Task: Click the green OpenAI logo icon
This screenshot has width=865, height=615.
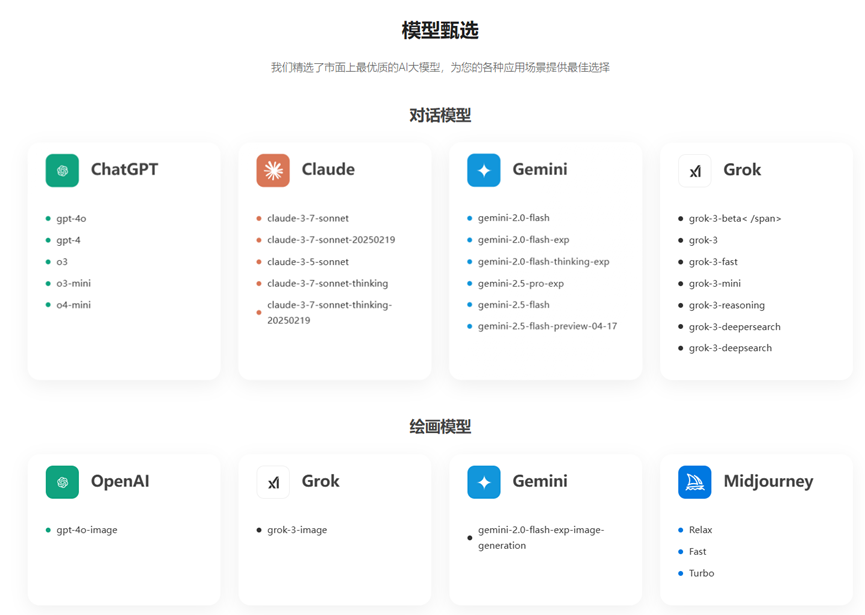Action: [62, 482]
